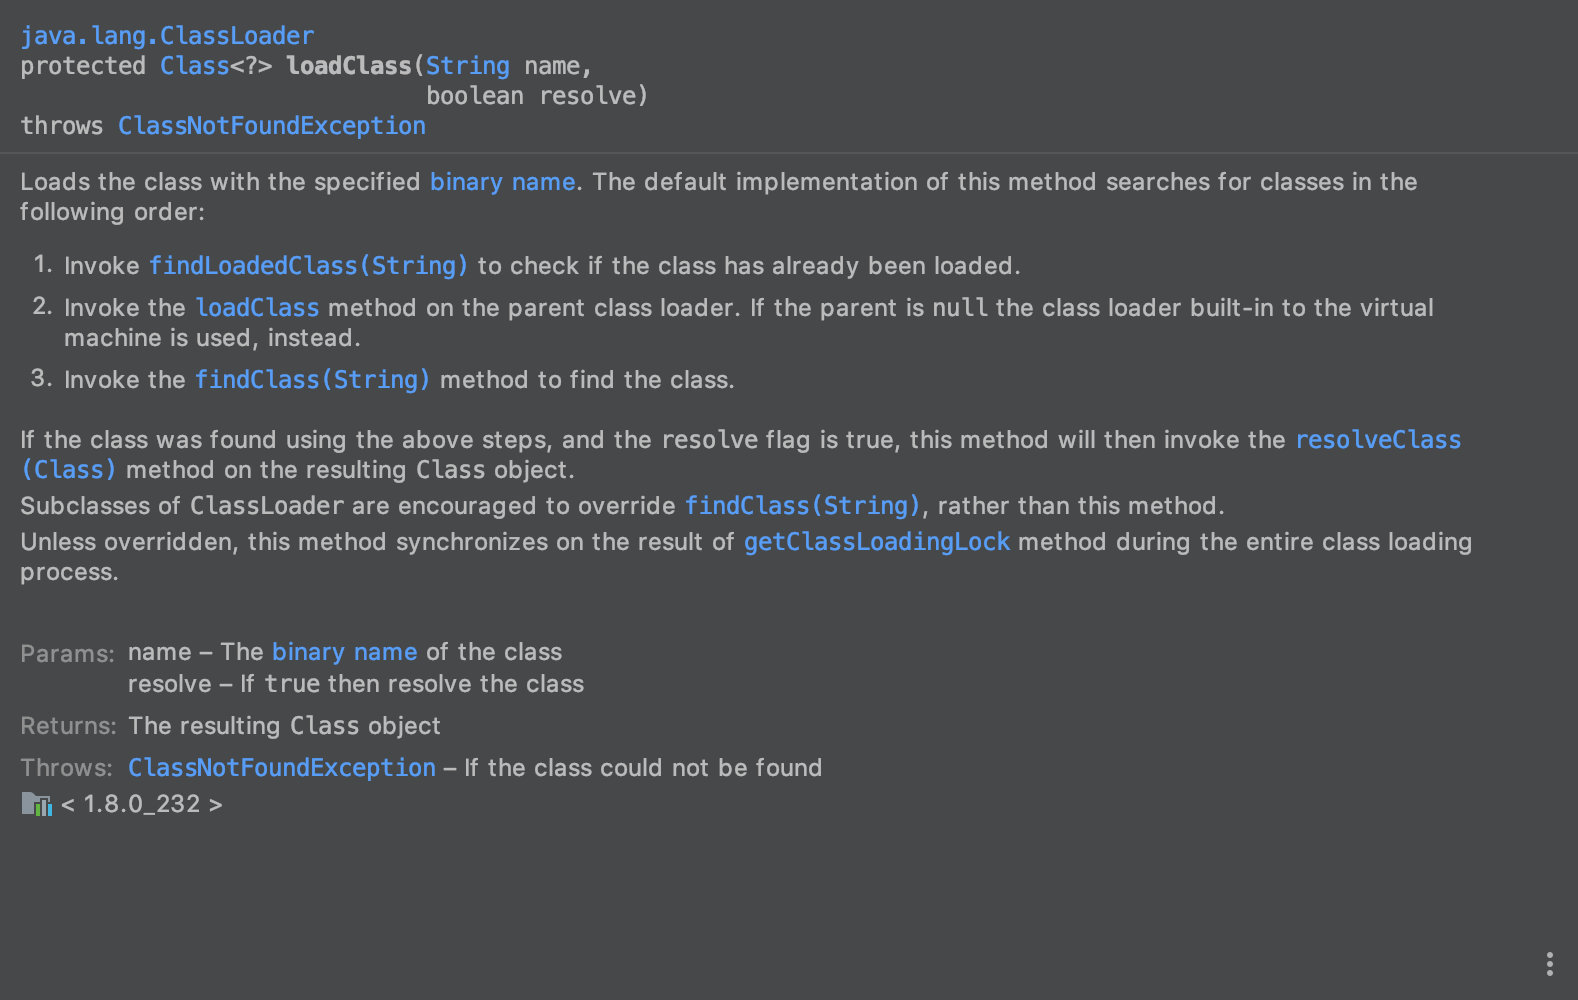
Task: Open findClass(String) link in step 3
Action: (x=312, y=380)
